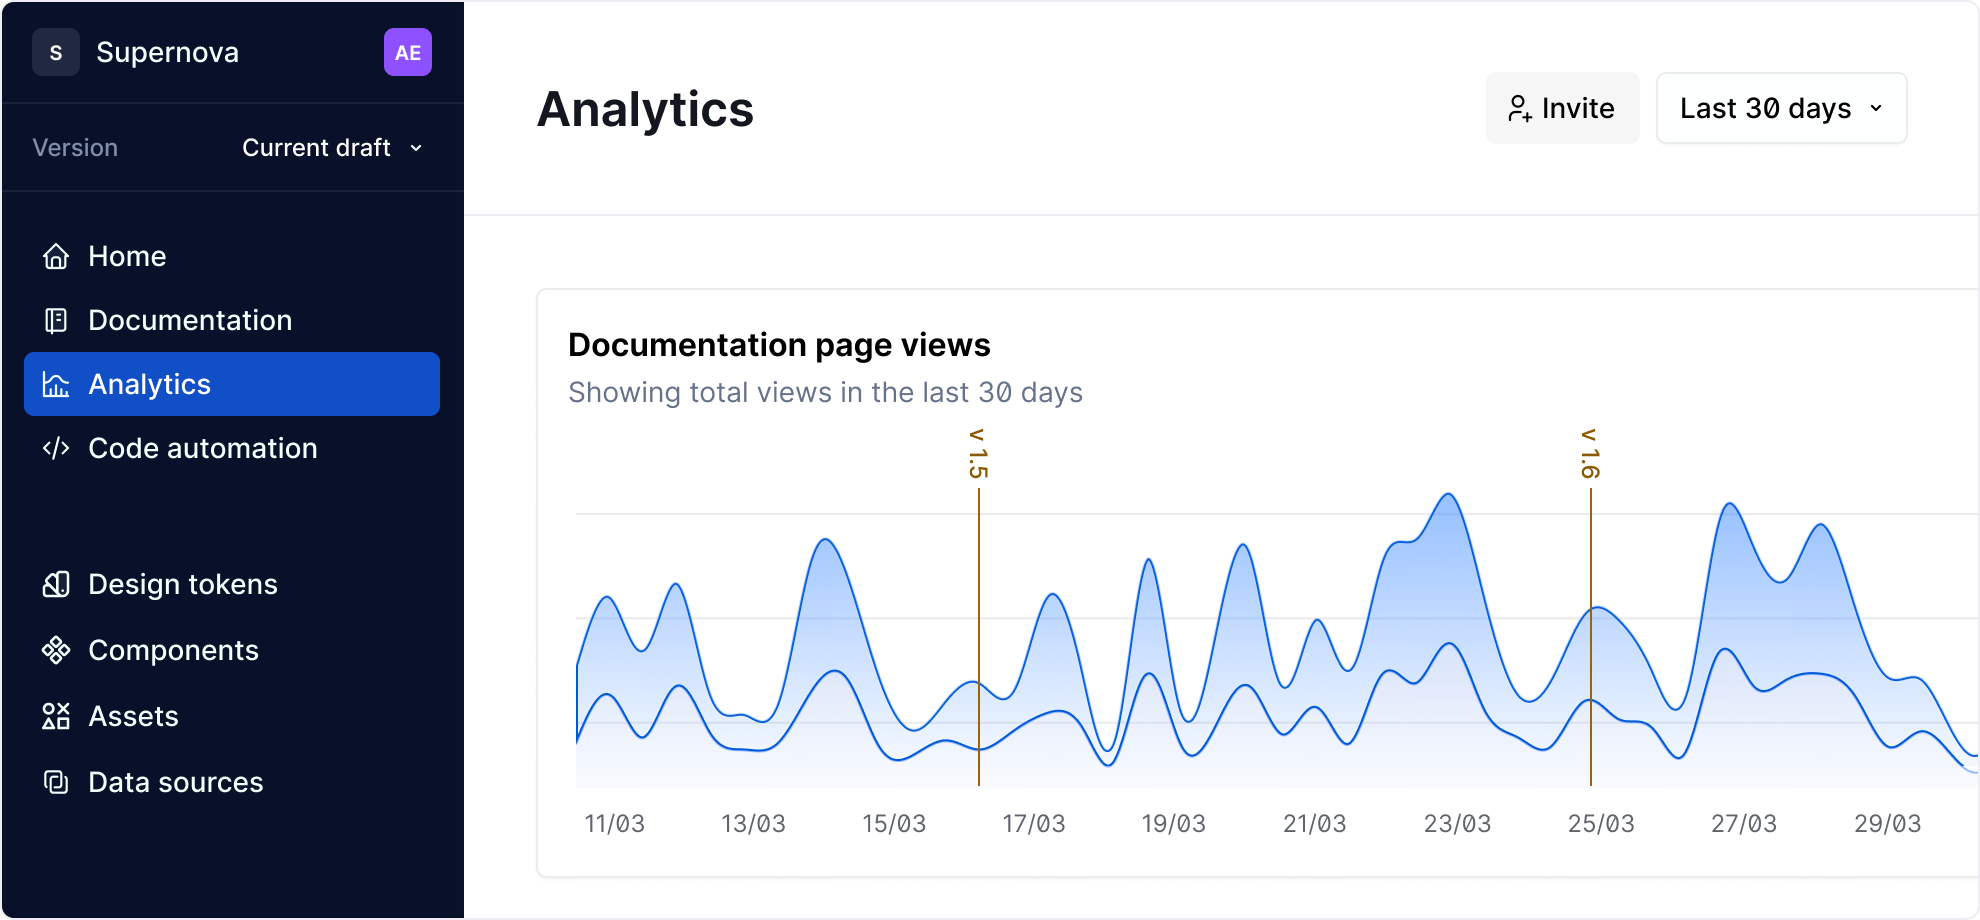Select the Documentation book icon
Viewport: 1980px width, 920px height.
click(x=56, y=320)
